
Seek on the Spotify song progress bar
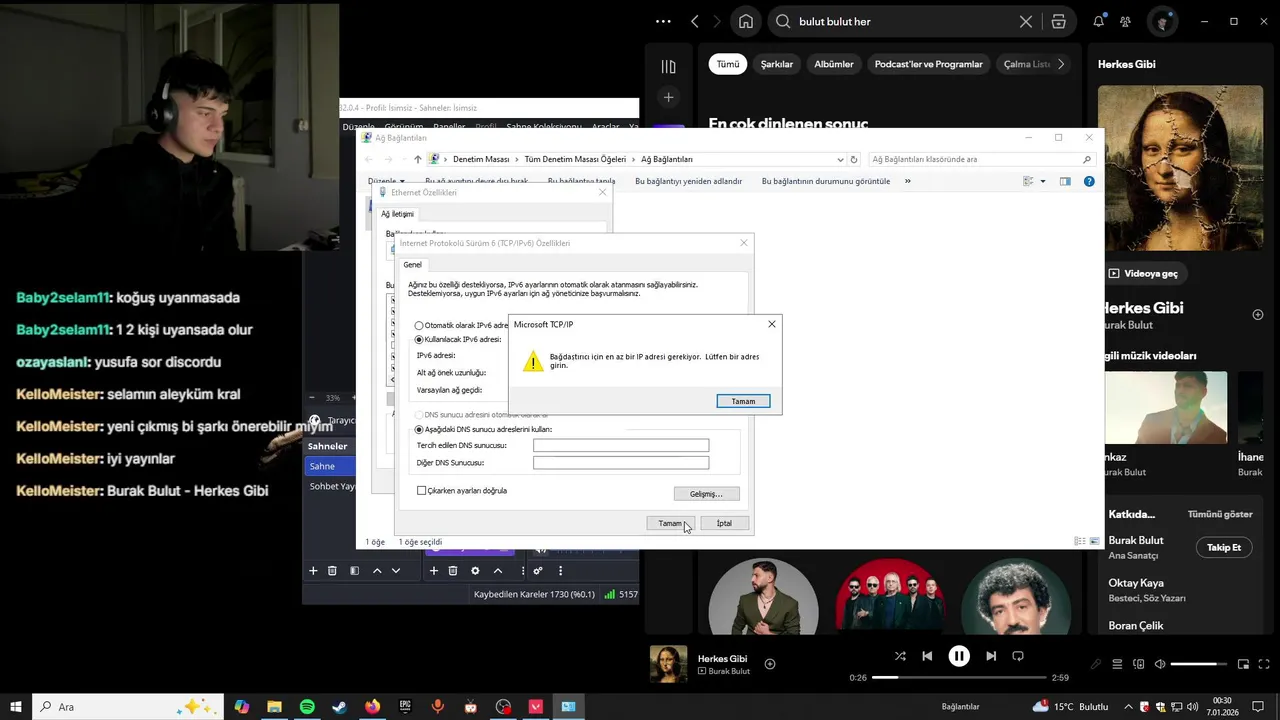[x=957, y=677]
